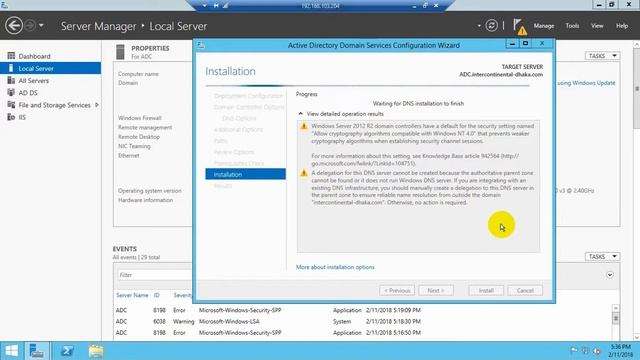The image size is (640, 360).
Task: Click the Next button in wizard
Action: [436, 290]
